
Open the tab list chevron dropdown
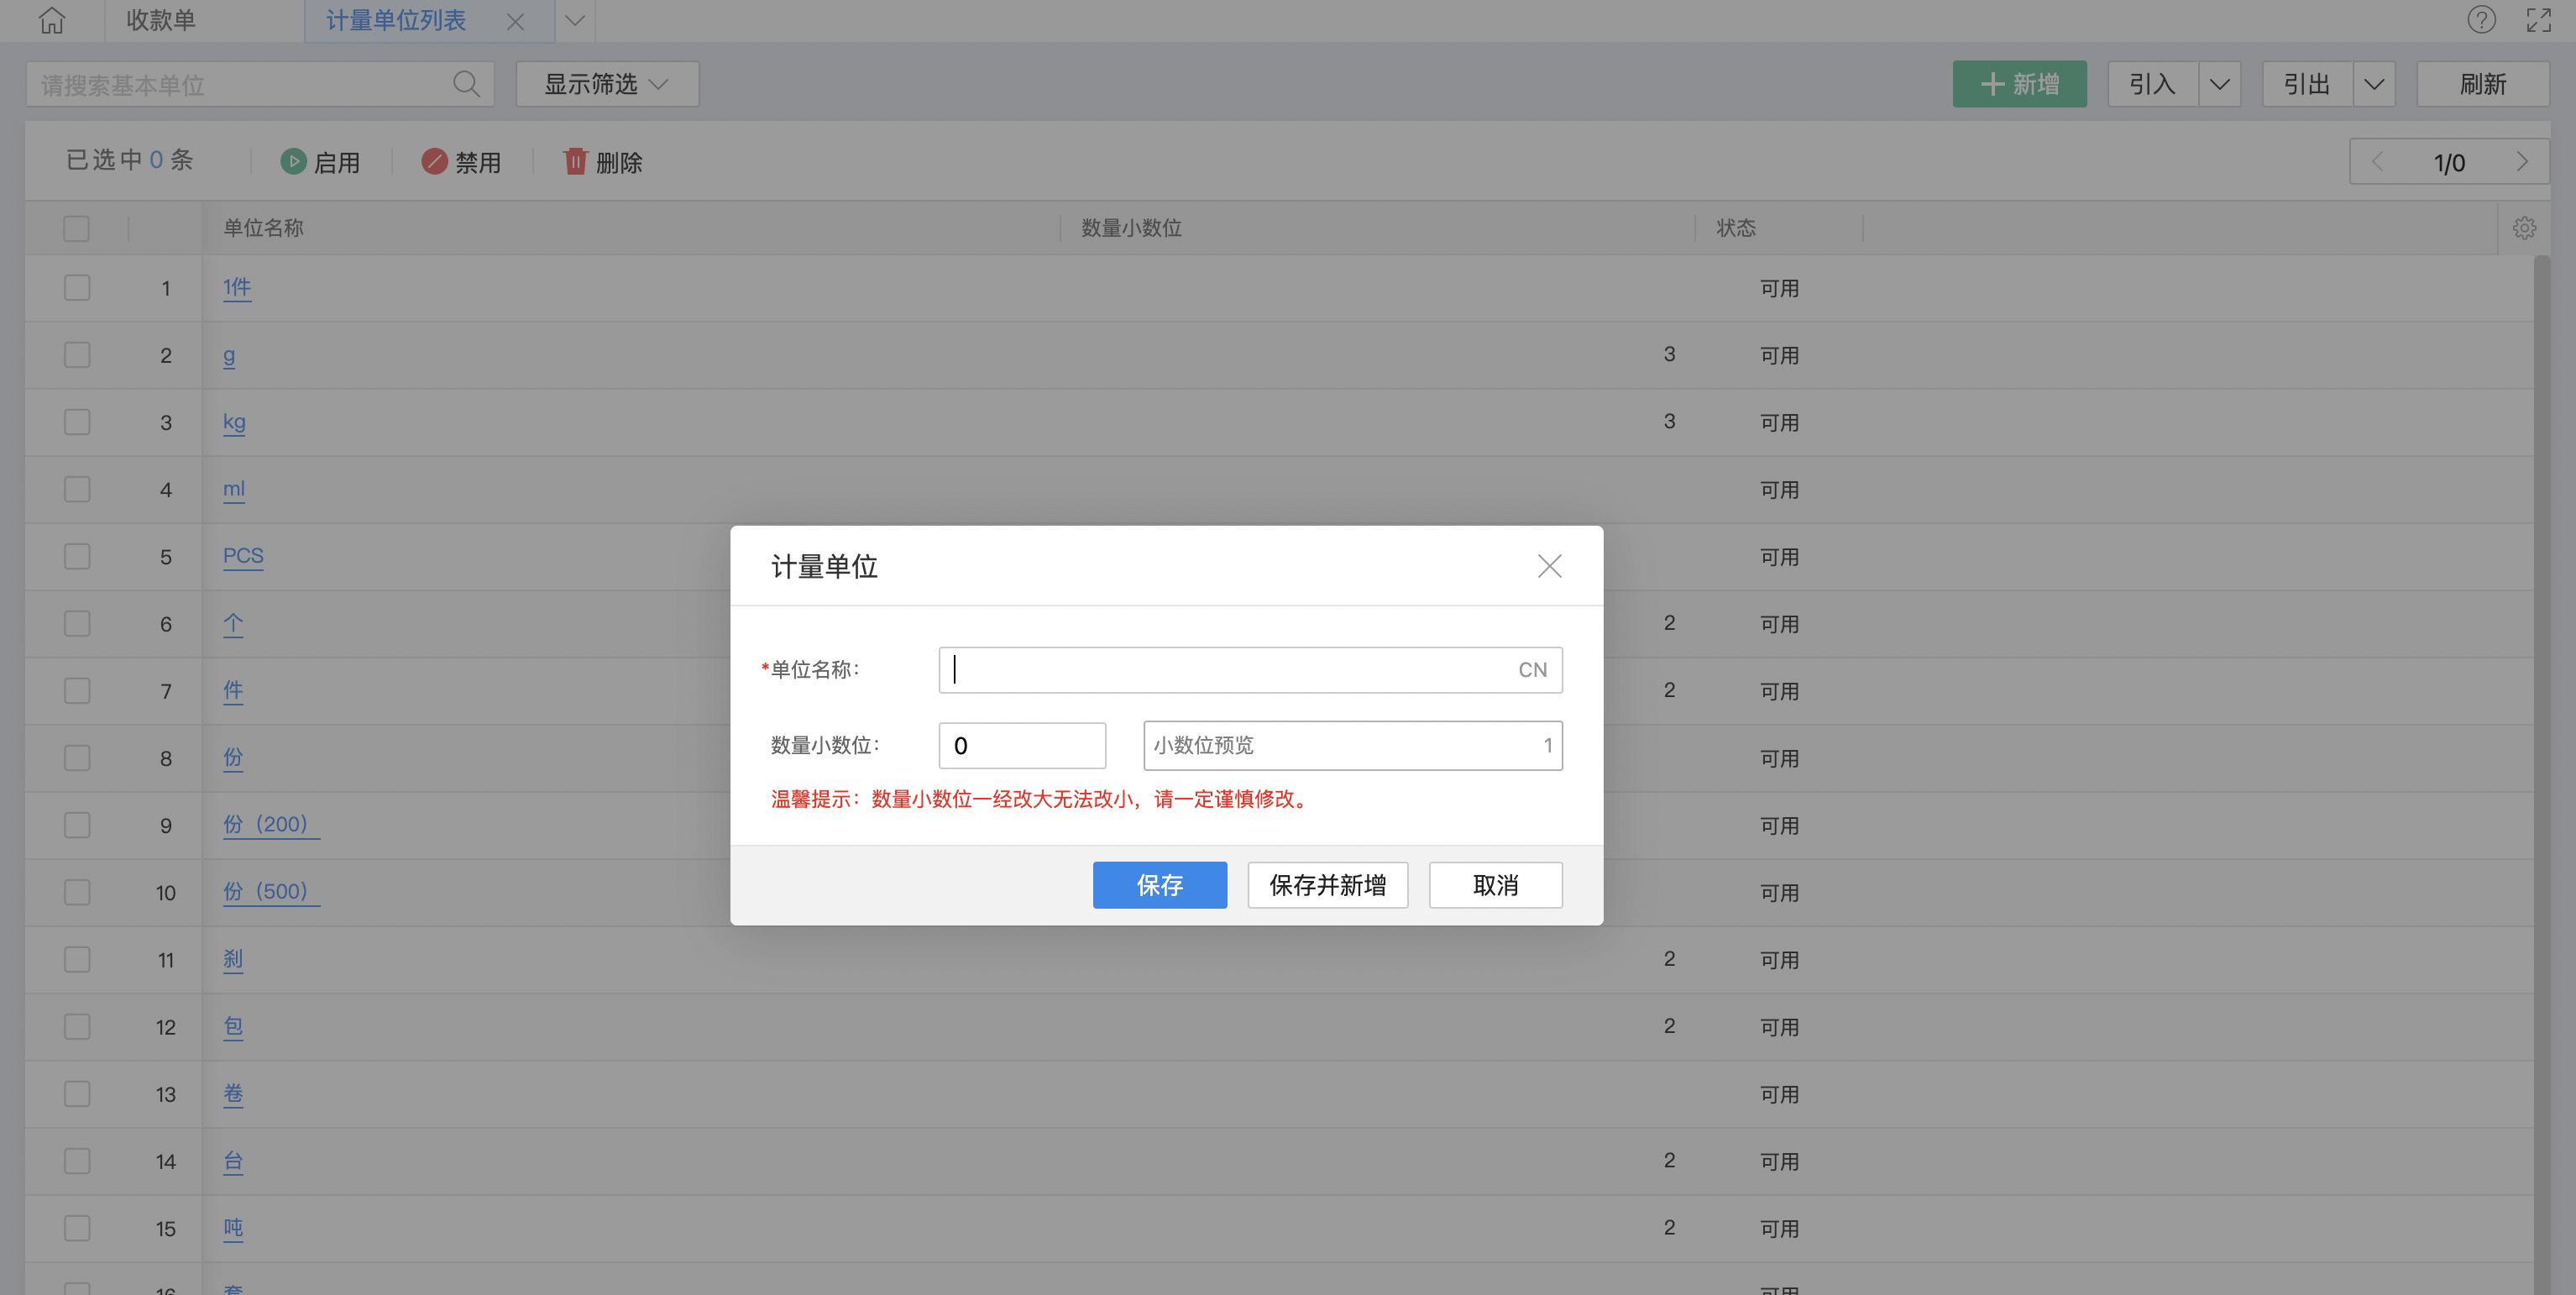tap(575, 20)
